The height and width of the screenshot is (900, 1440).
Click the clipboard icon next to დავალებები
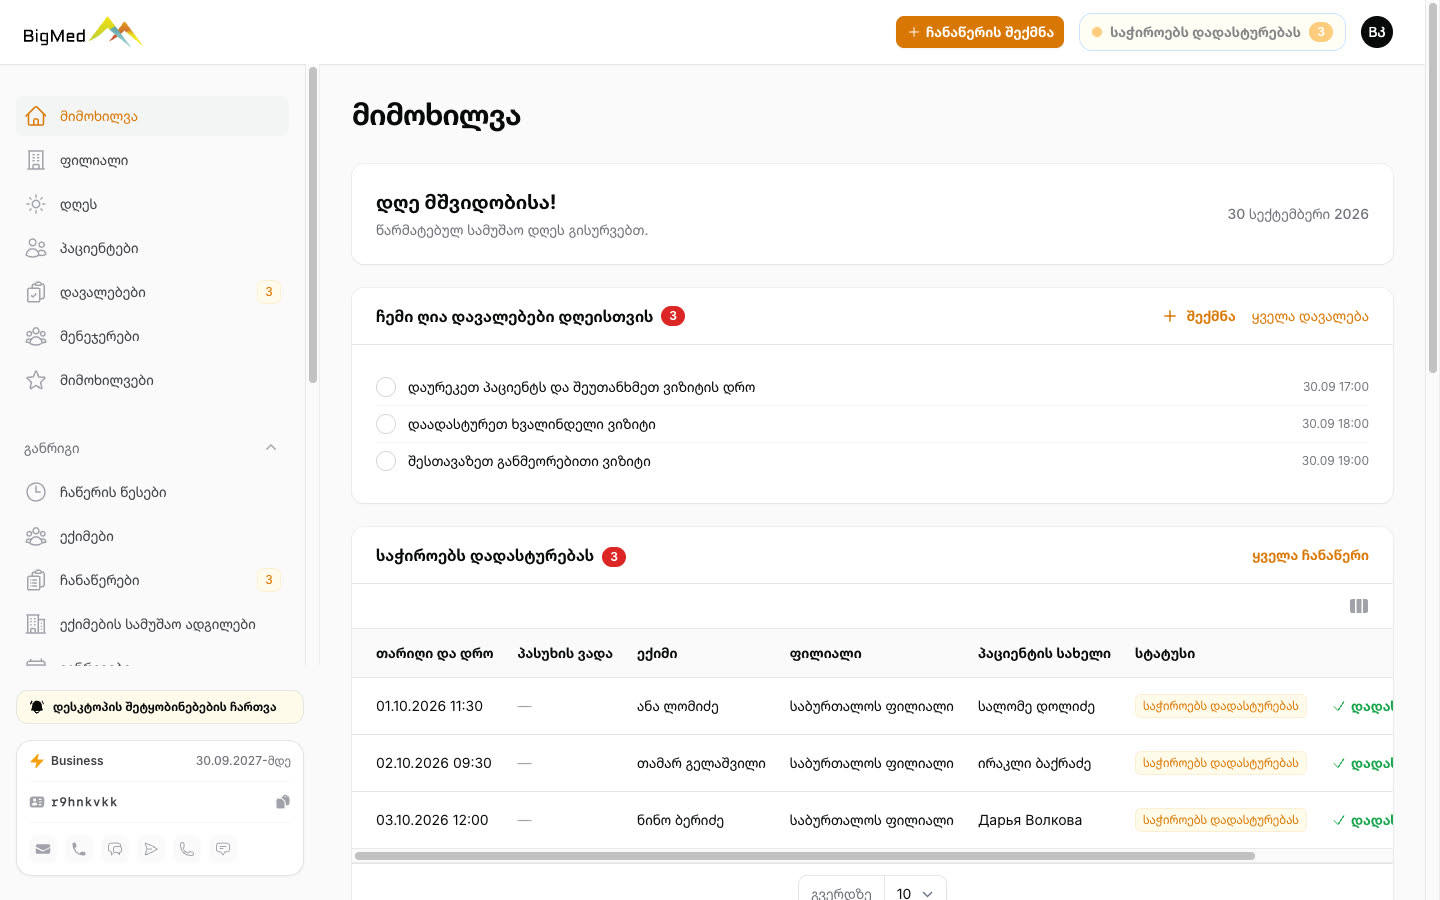(36, 292)
